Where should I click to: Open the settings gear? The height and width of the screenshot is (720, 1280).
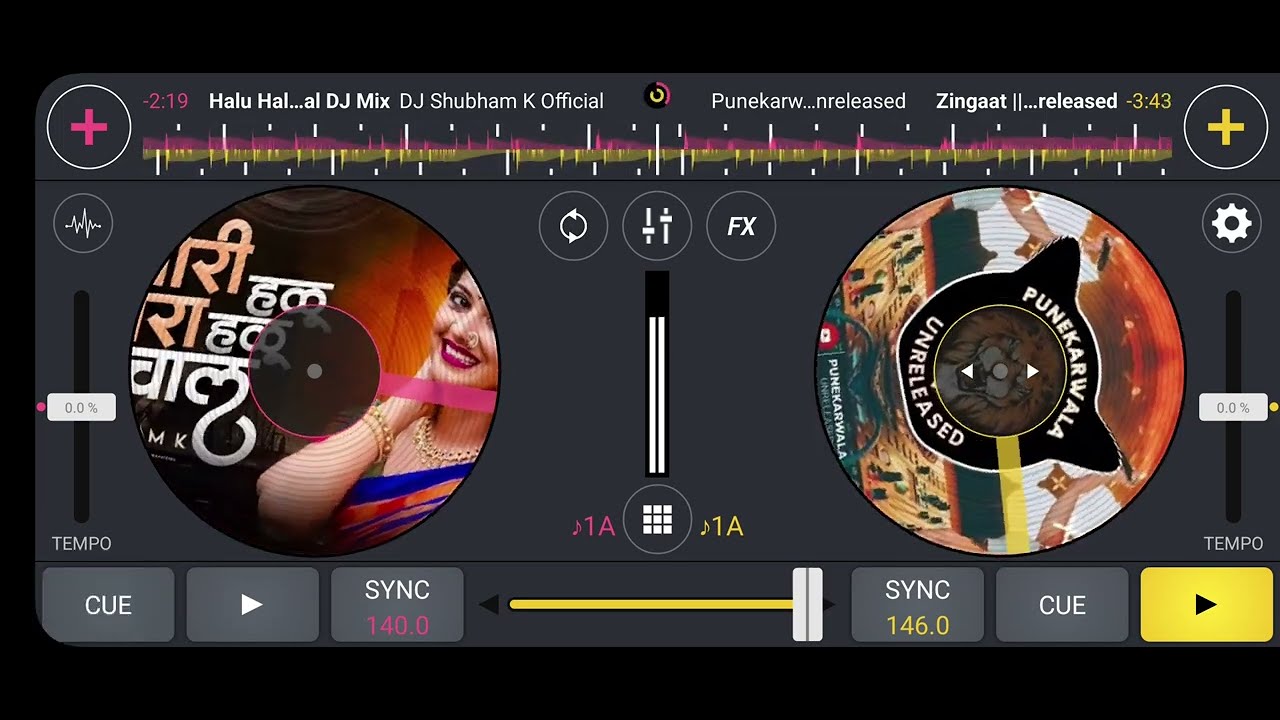pyautogui.click(x=1231, y=224)
